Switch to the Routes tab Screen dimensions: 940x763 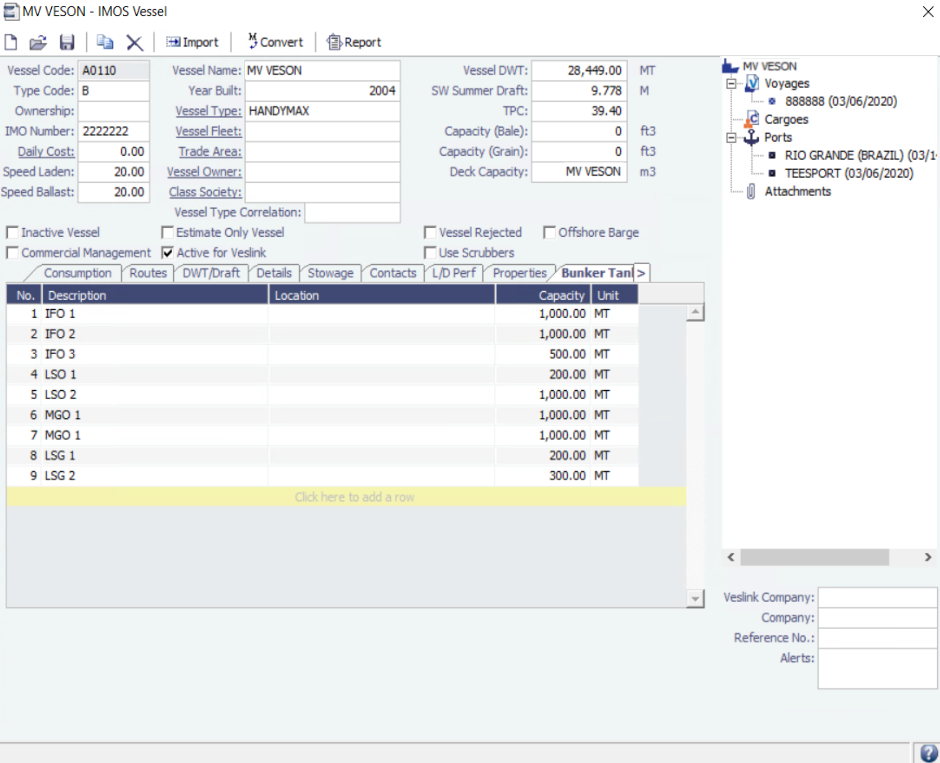pos(147,272)
